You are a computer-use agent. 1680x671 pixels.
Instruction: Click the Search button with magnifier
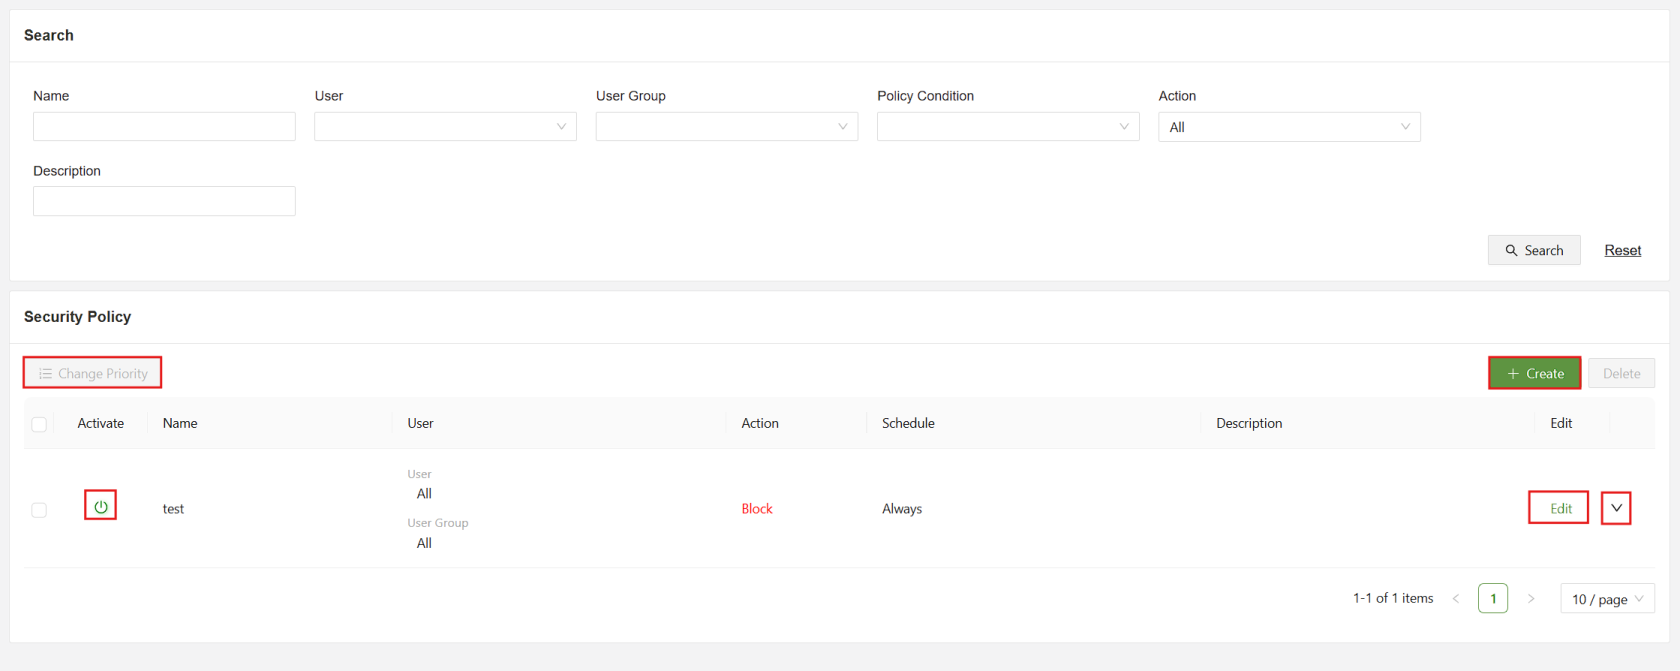coord(1534,250)
